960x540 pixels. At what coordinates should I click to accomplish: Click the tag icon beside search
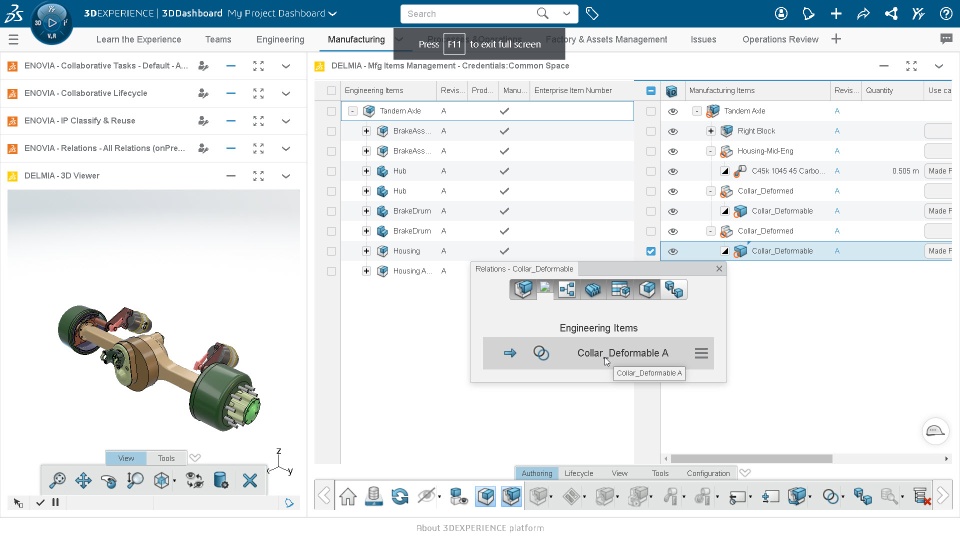(592, 13)
